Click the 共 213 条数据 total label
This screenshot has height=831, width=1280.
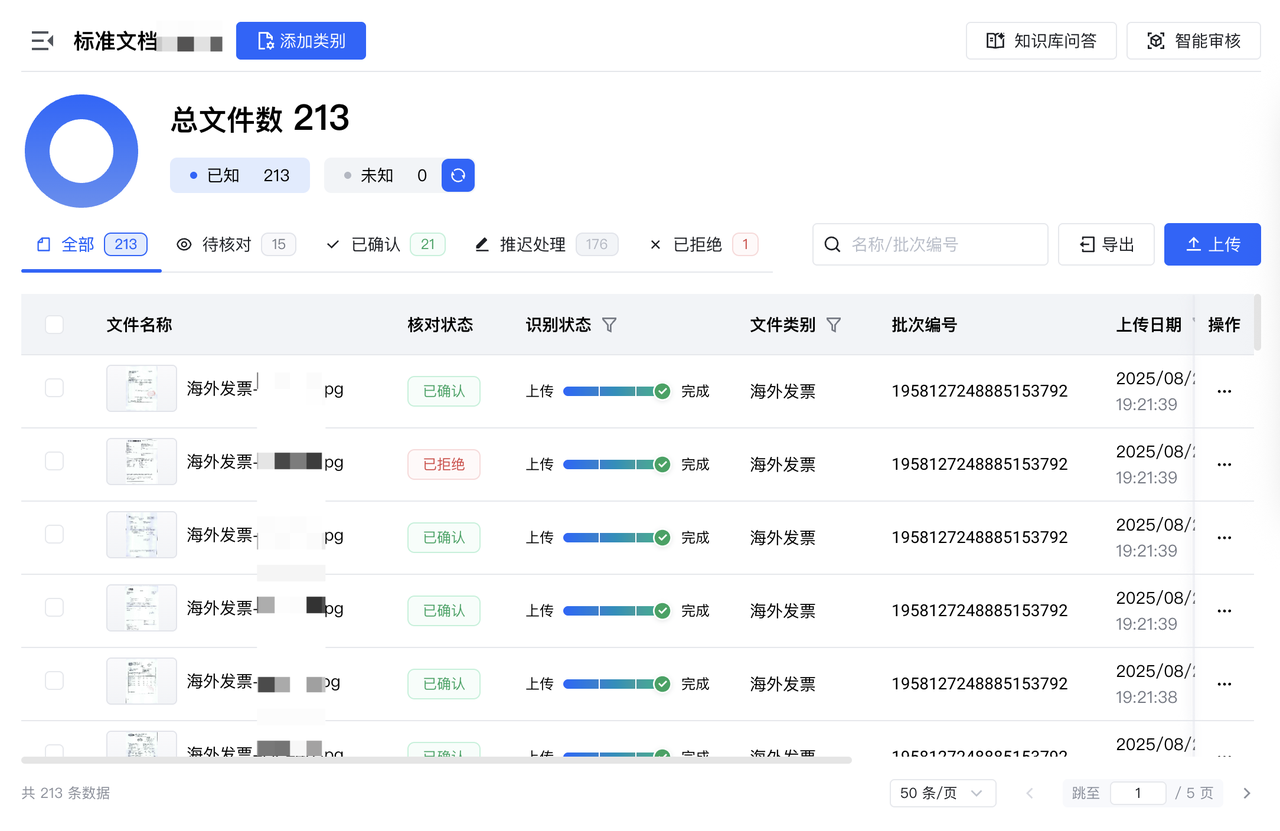[x=66, y=793]
